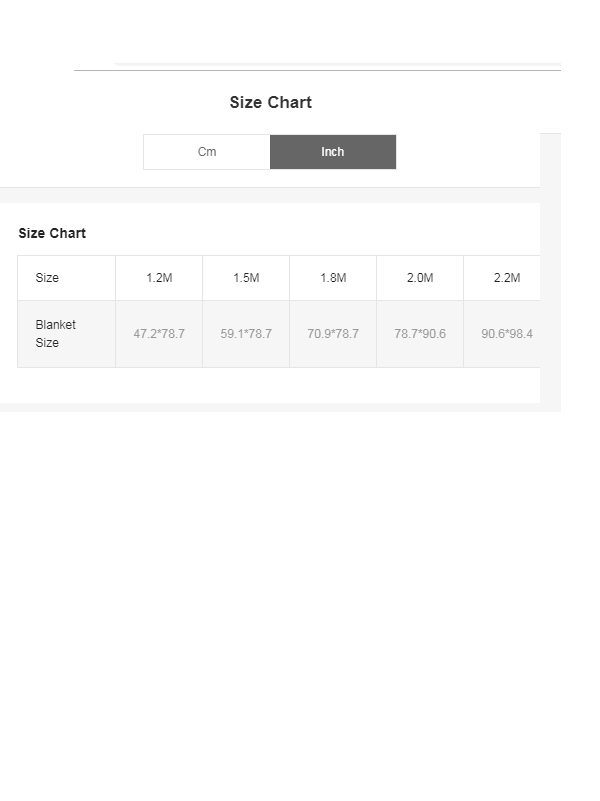Select the 47.2*78.7 blanket size cell
The width and height of the screenshot is (600, 801).
pyautogui.click(x=159, y=334)
